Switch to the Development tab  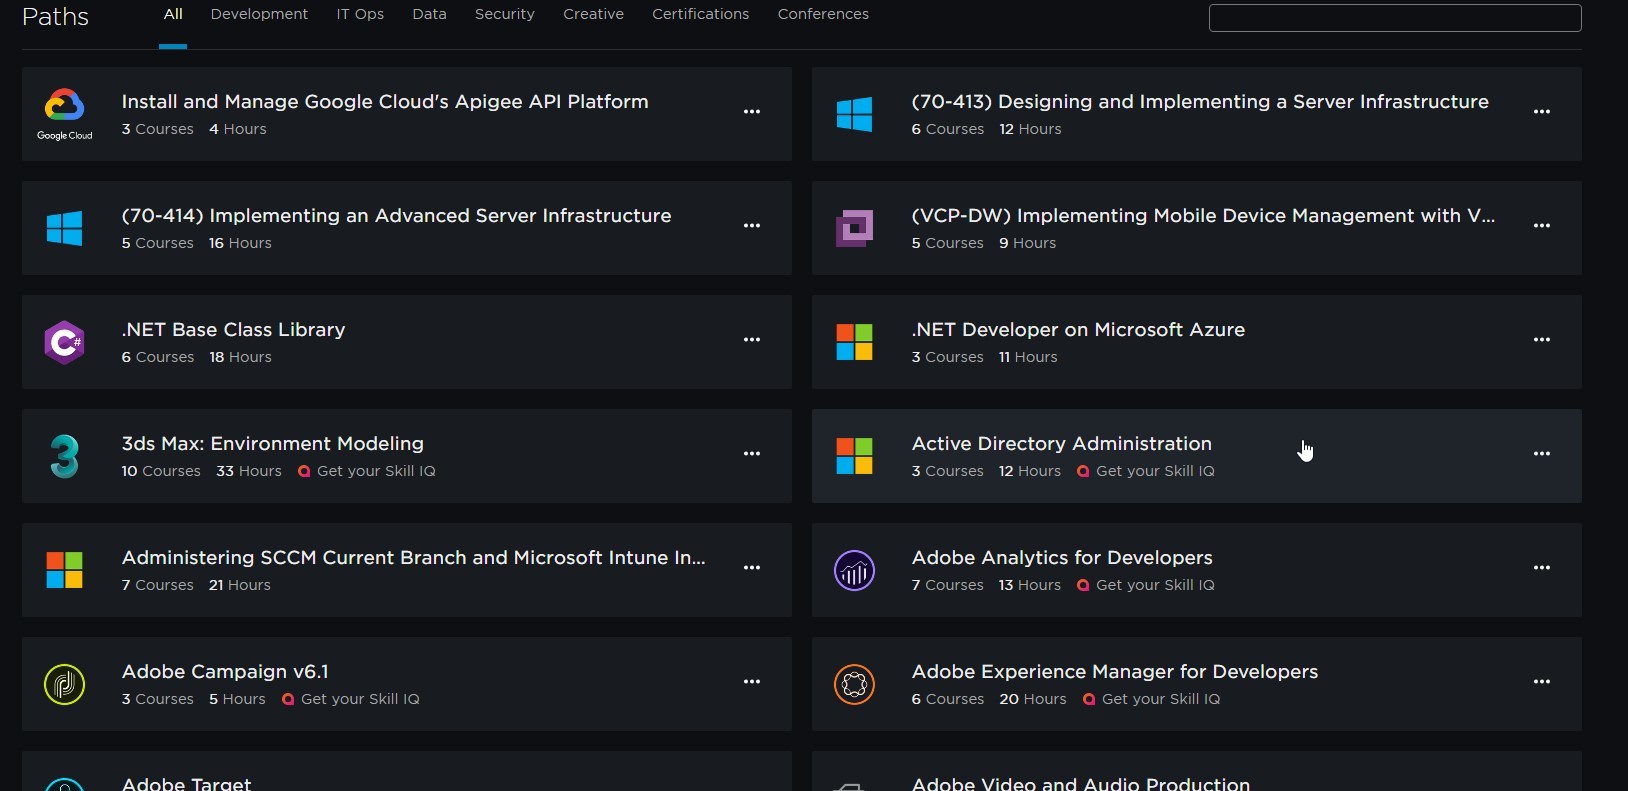pyautogui.click(x=259, y=15)
